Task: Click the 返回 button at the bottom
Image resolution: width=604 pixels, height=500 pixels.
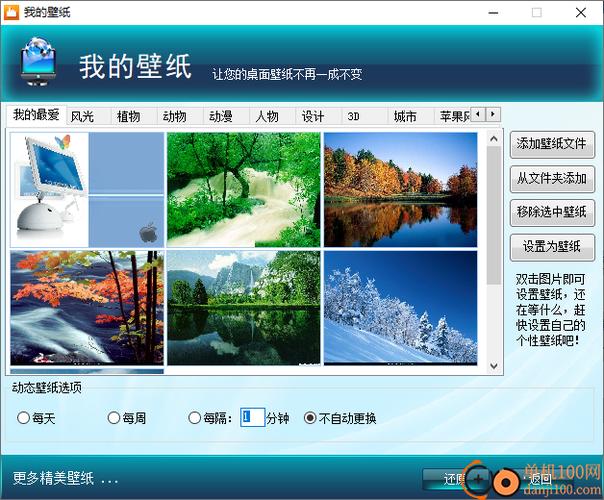Action: click(541, 479)
